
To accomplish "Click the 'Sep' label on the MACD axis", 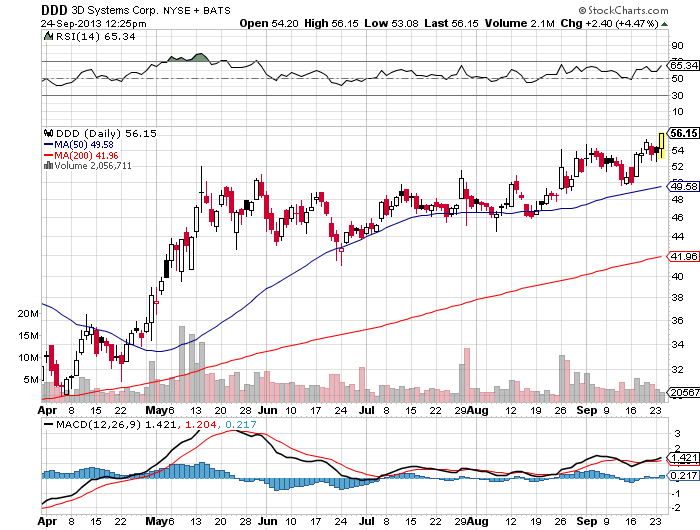I will coord(587,522).
